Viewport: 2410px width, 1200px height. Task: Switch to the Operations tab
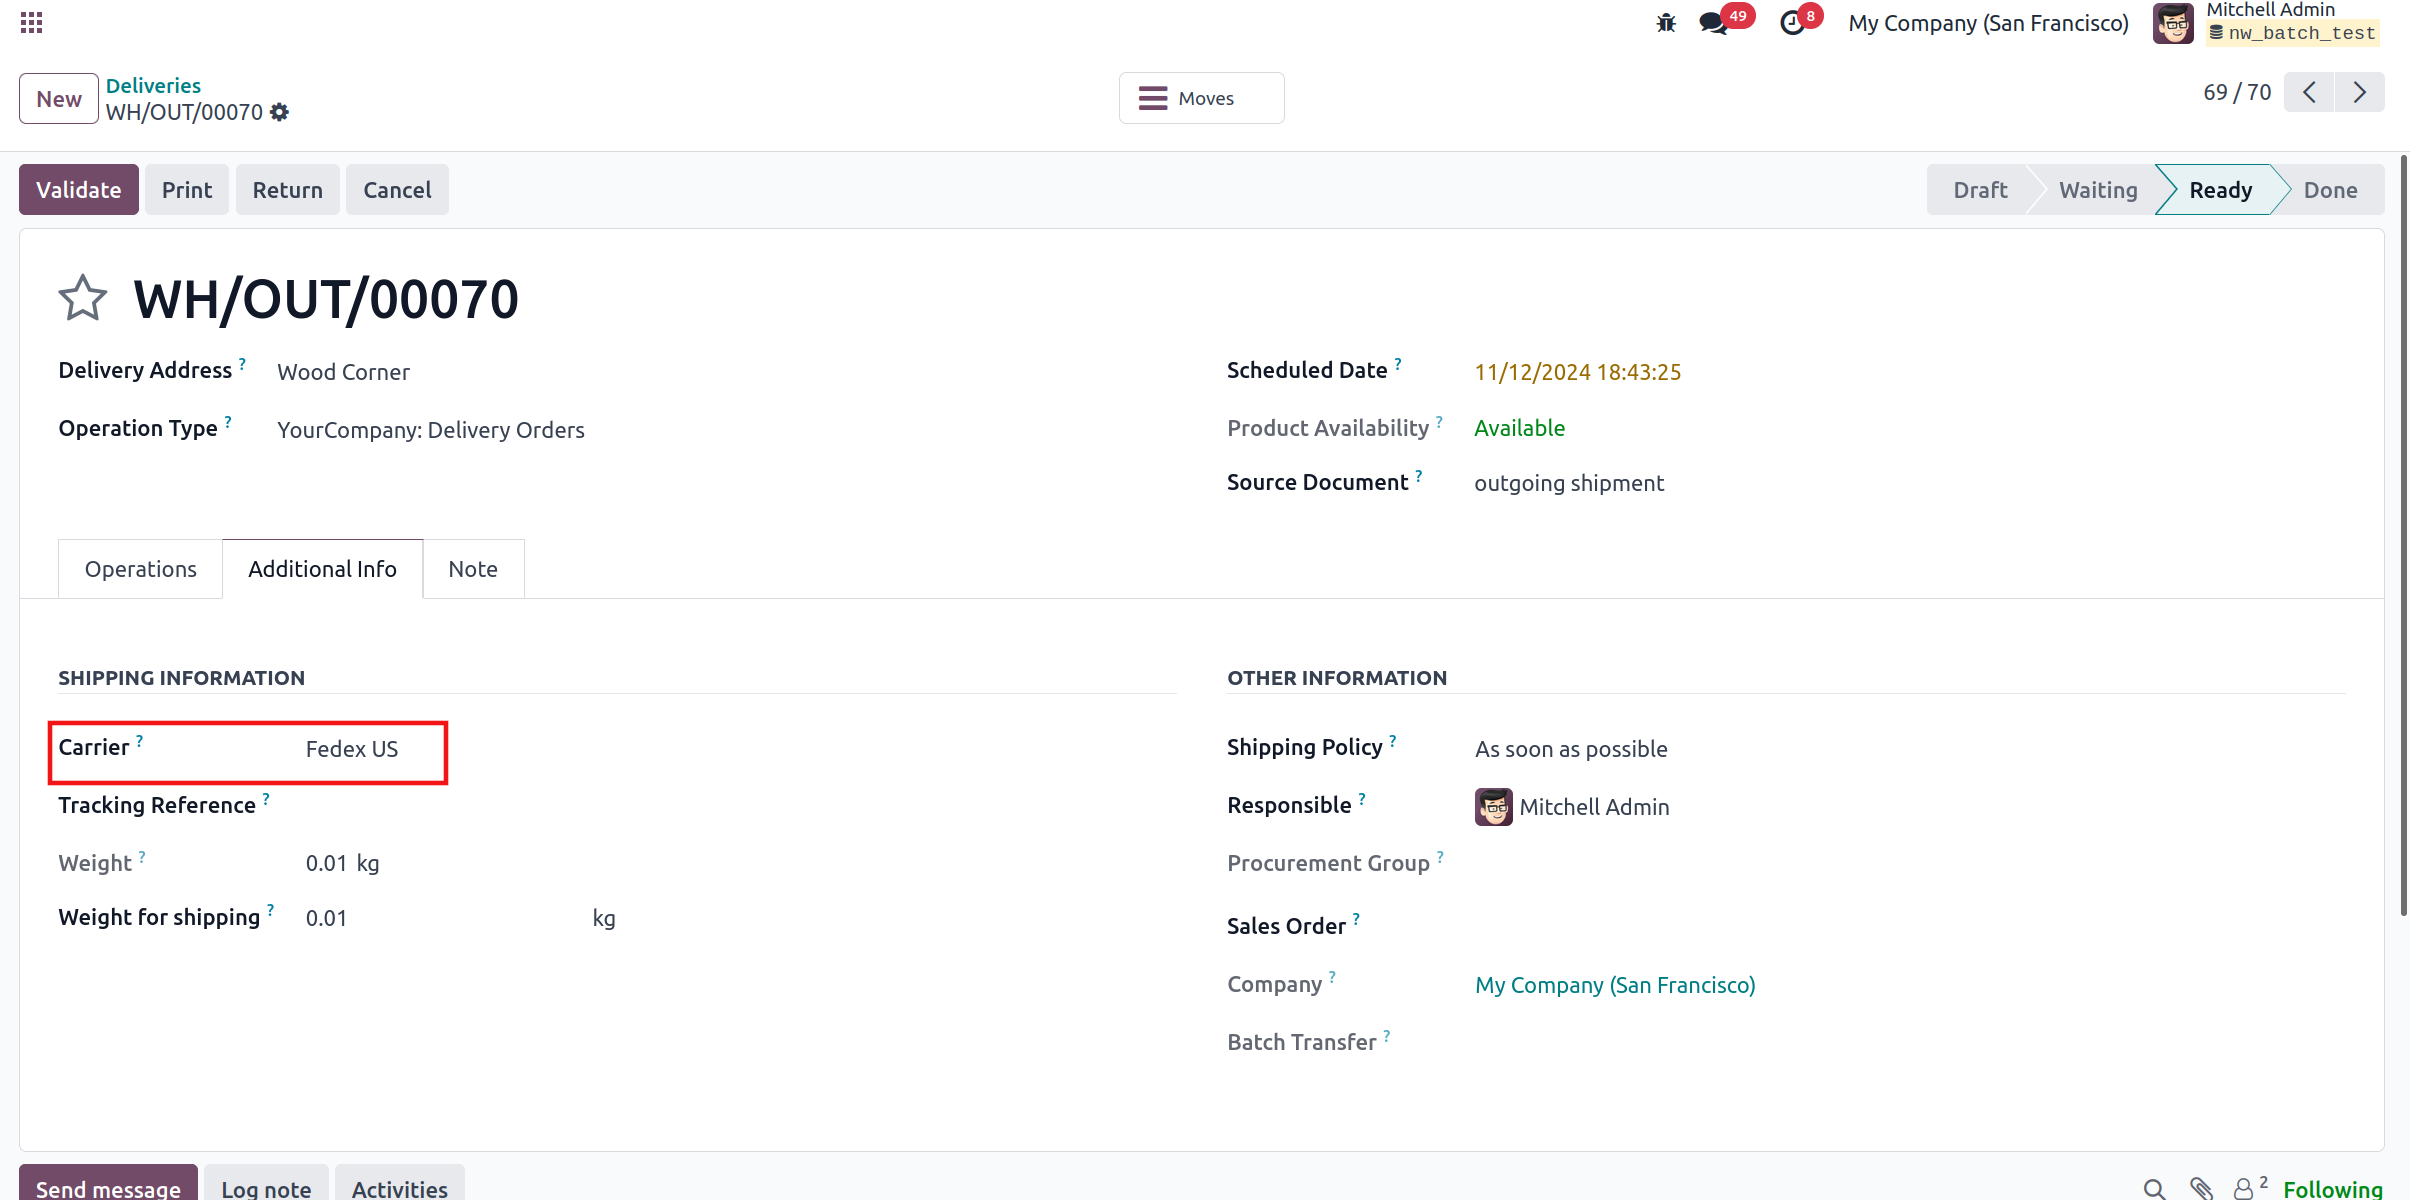coord(141,569)
